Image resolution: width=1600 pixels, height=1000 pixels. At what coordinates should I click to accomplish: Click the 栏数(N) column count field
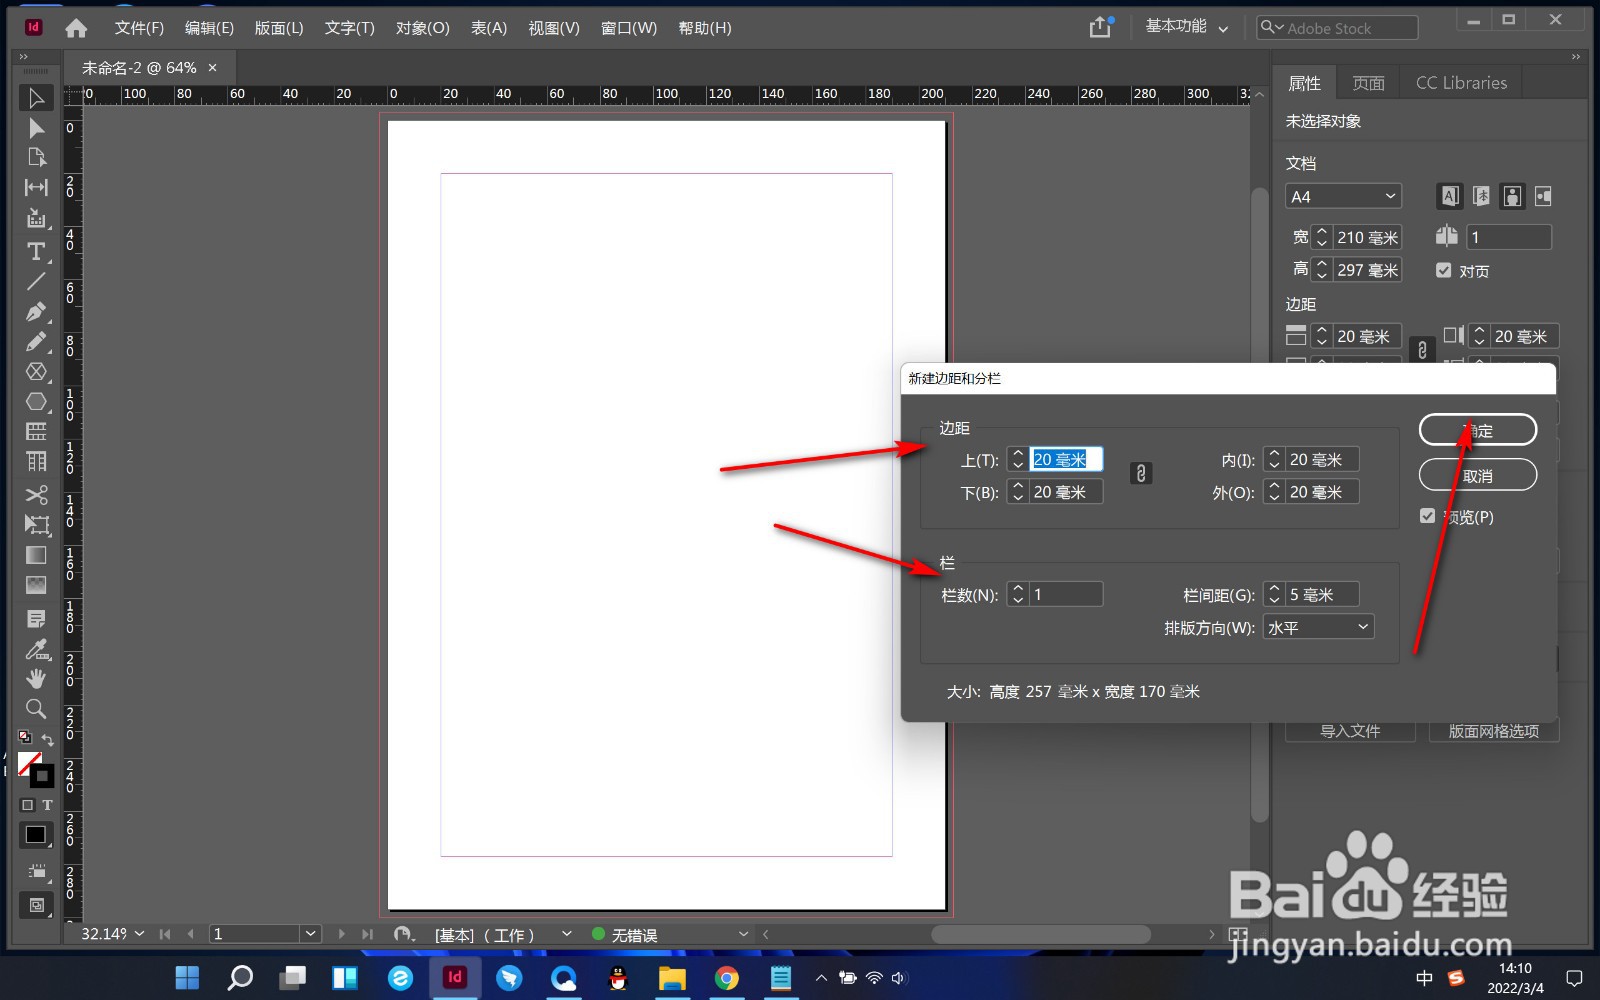coord(1066,594)
